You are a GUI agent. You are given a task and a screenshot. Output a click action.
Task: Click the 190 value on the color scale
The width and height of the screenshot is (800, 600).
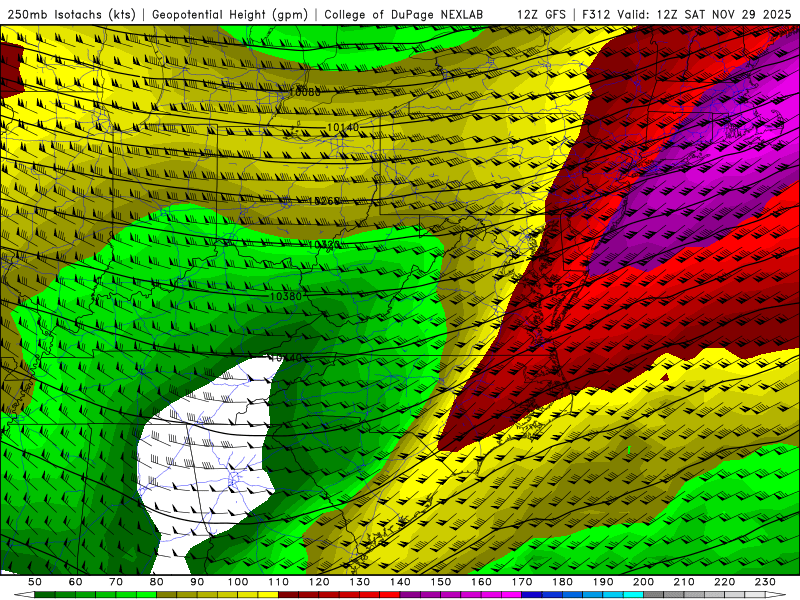click(x=603, y=582)
